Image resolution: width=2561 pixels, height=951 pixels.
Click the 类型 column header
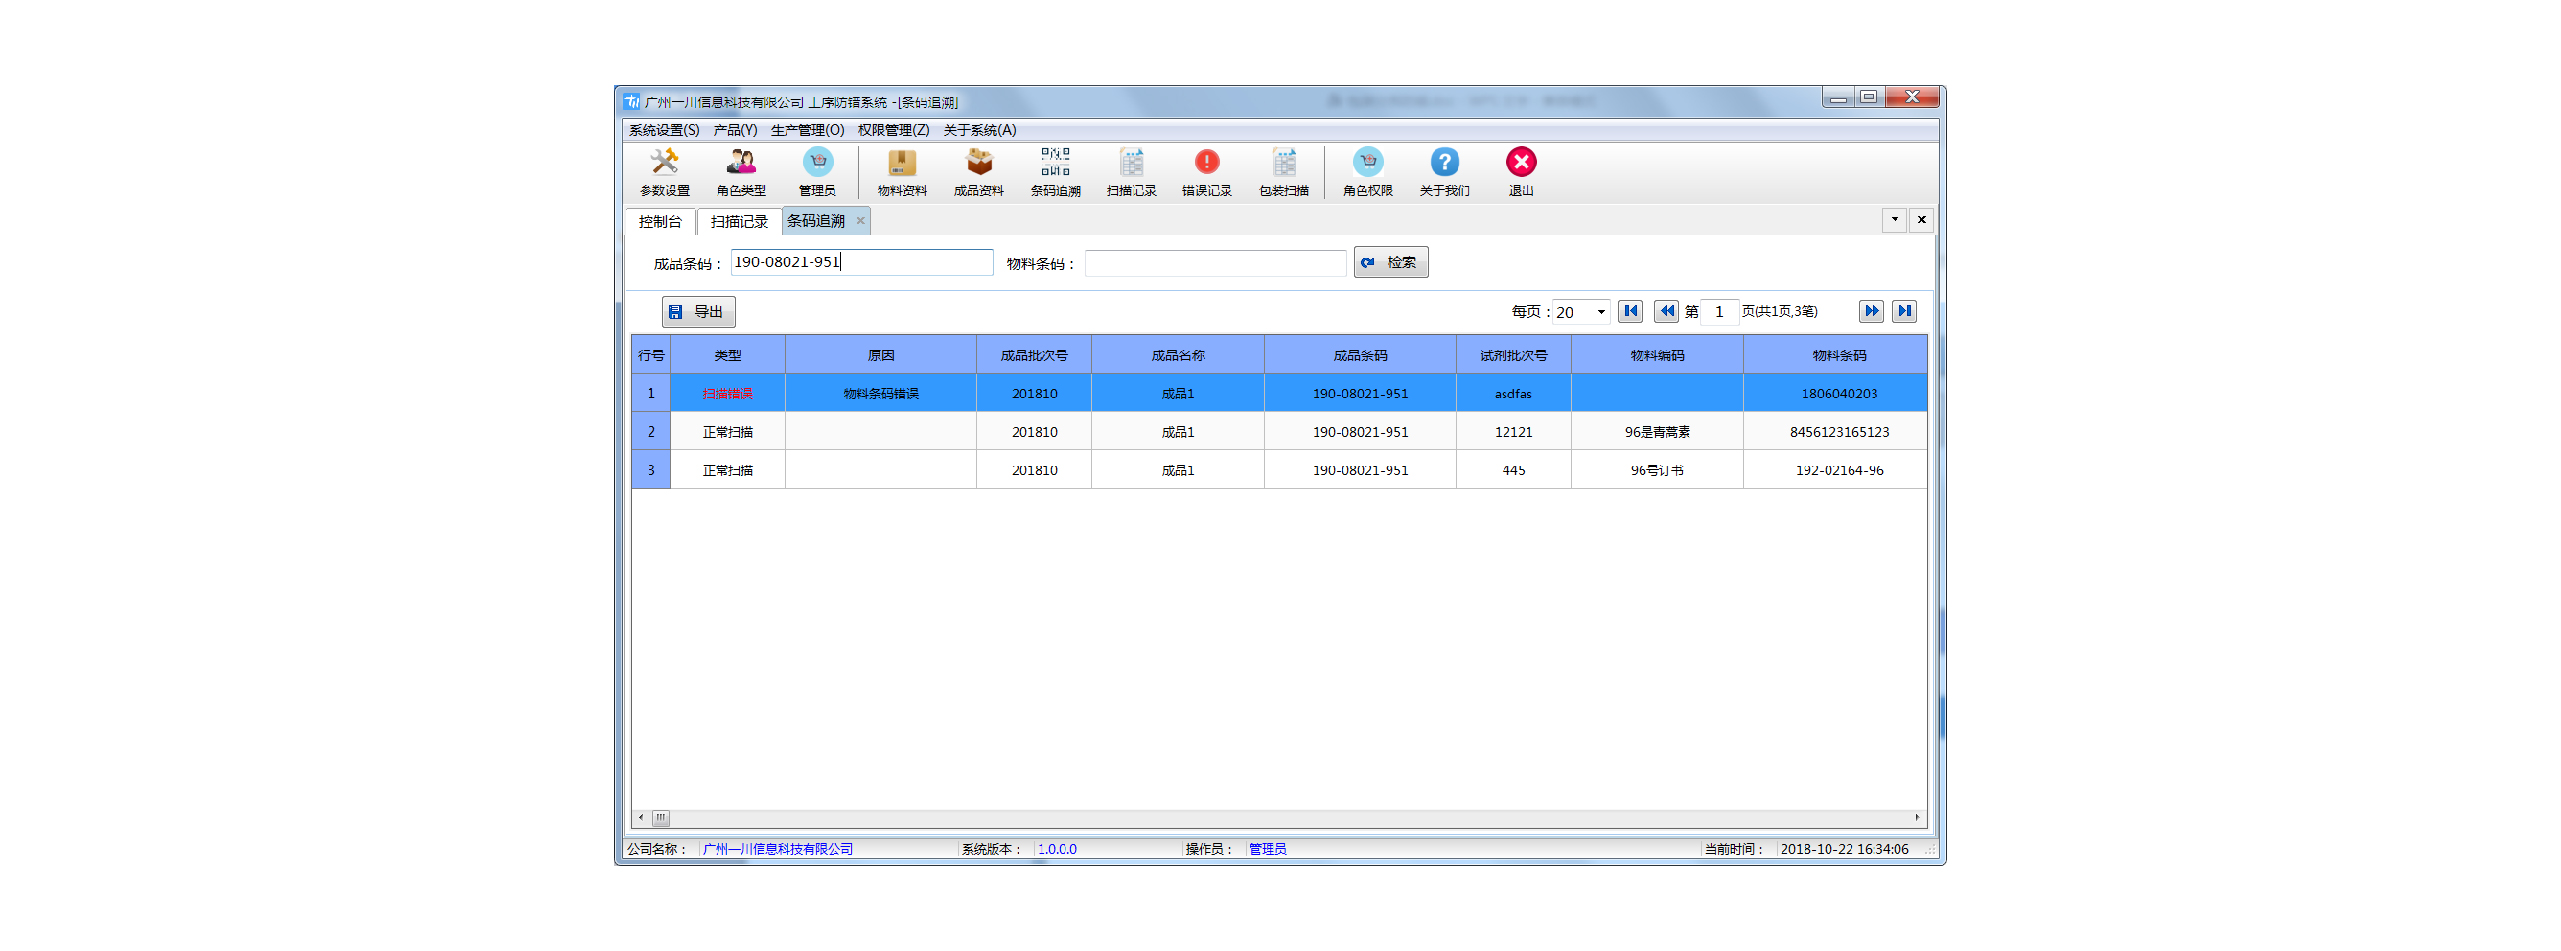coord(728,355)
